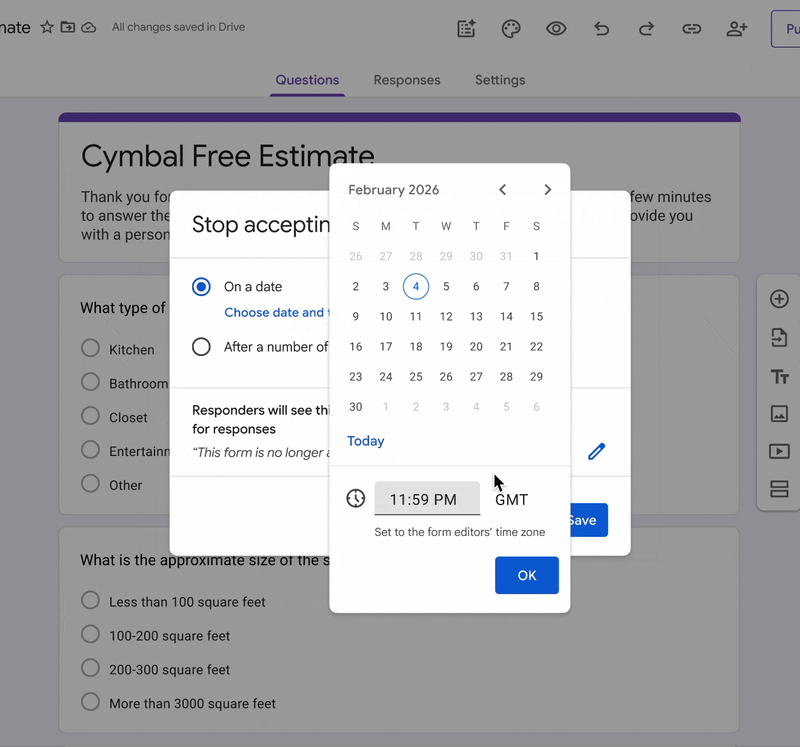The image size is (800, 747).
Task: Click the Undo icon in the toolbar
Action: pyautogui.click(x=601, y=29)
